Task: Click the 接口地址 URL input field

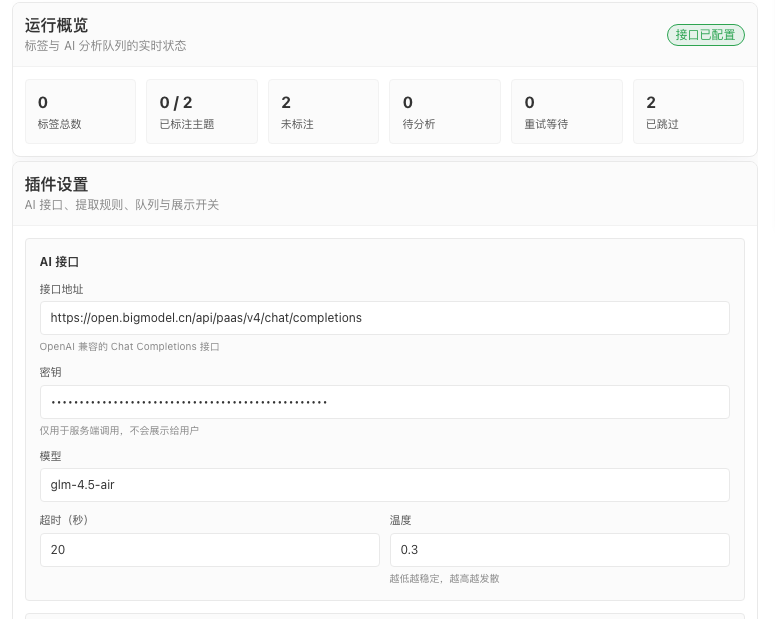Action: pos(385,318)
